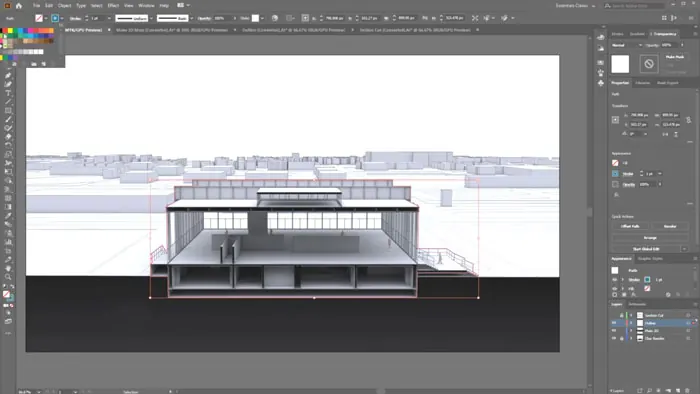The image size is (700, 394).
Task: Expand Stroke row in Appearance panel
Action: click(623, 280)
